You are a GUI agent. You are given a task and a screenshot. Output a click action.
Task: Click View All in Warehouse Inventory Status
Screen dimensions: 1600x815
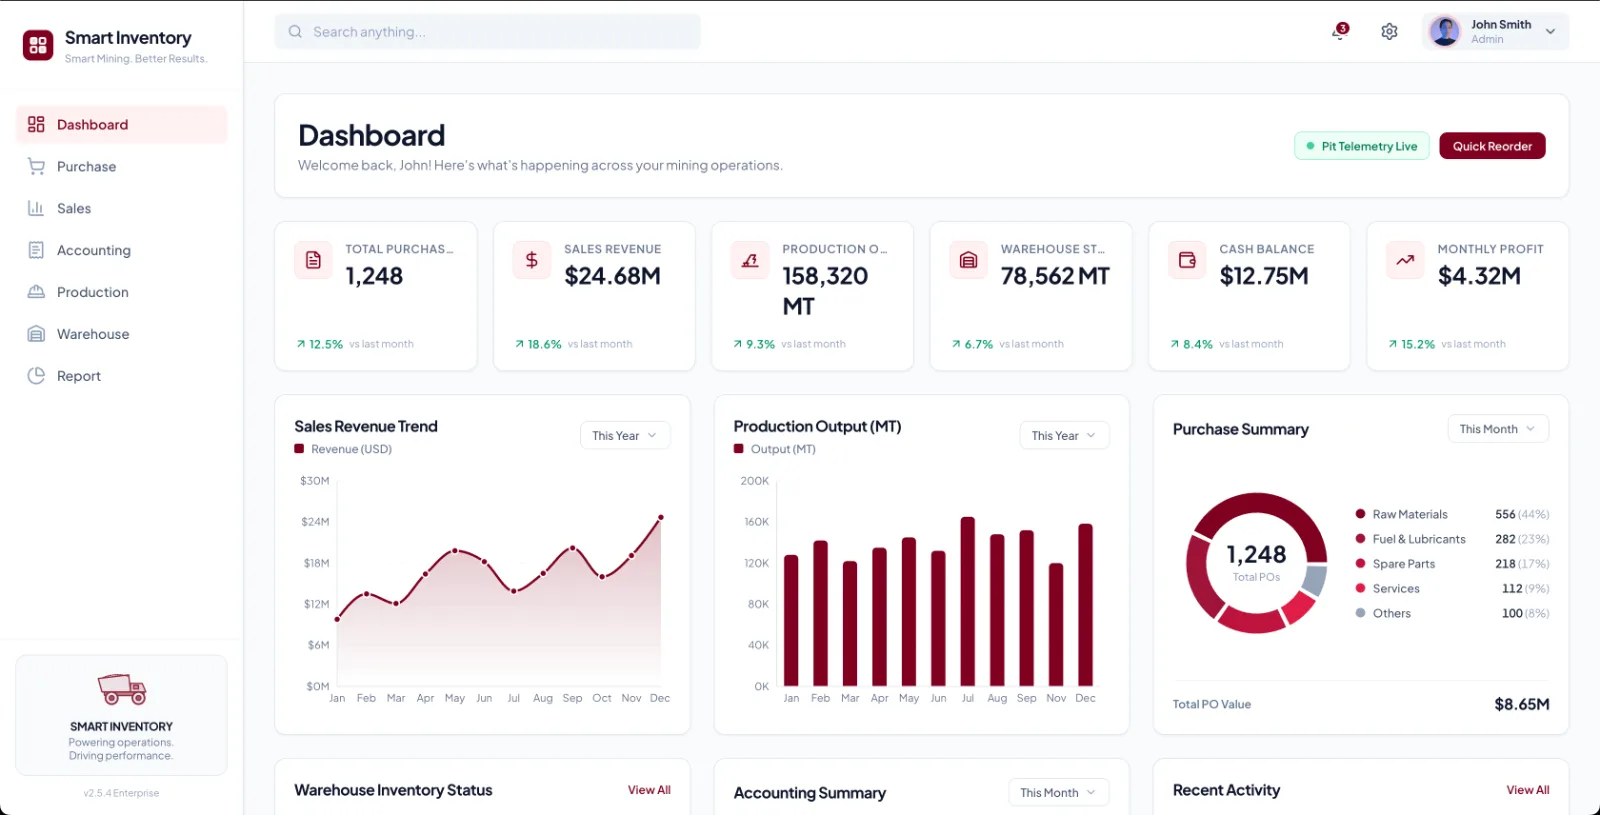649,790
